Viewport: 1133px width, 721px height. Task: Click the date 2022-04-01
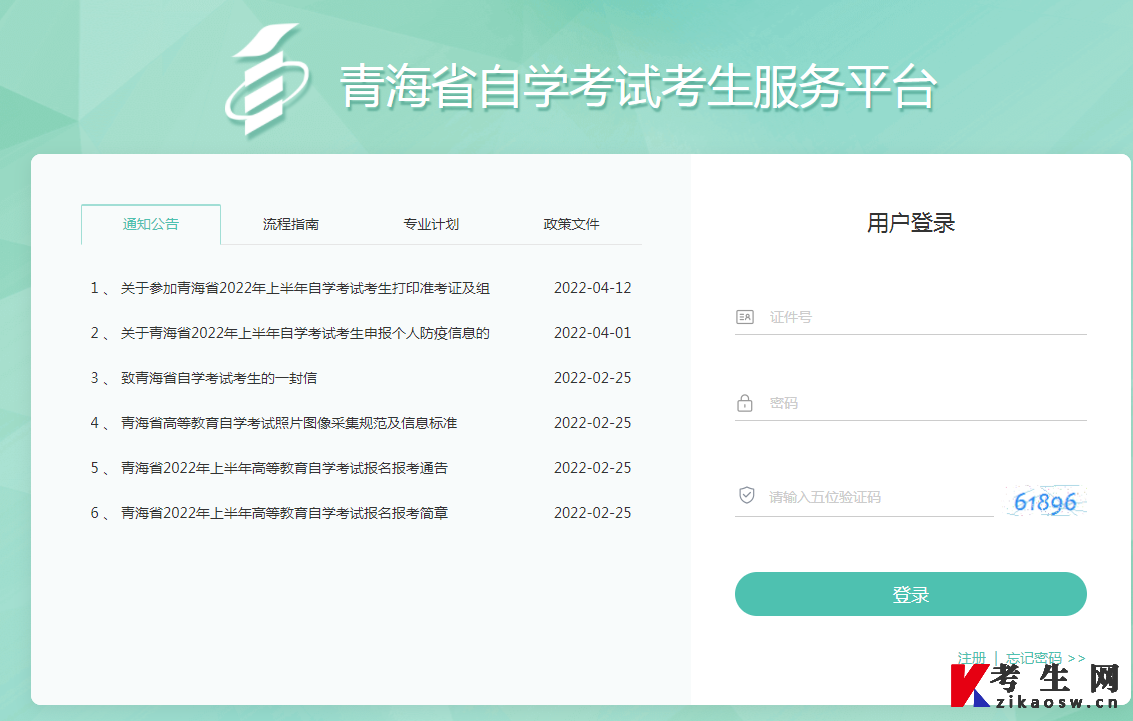[x=593, y=333]
